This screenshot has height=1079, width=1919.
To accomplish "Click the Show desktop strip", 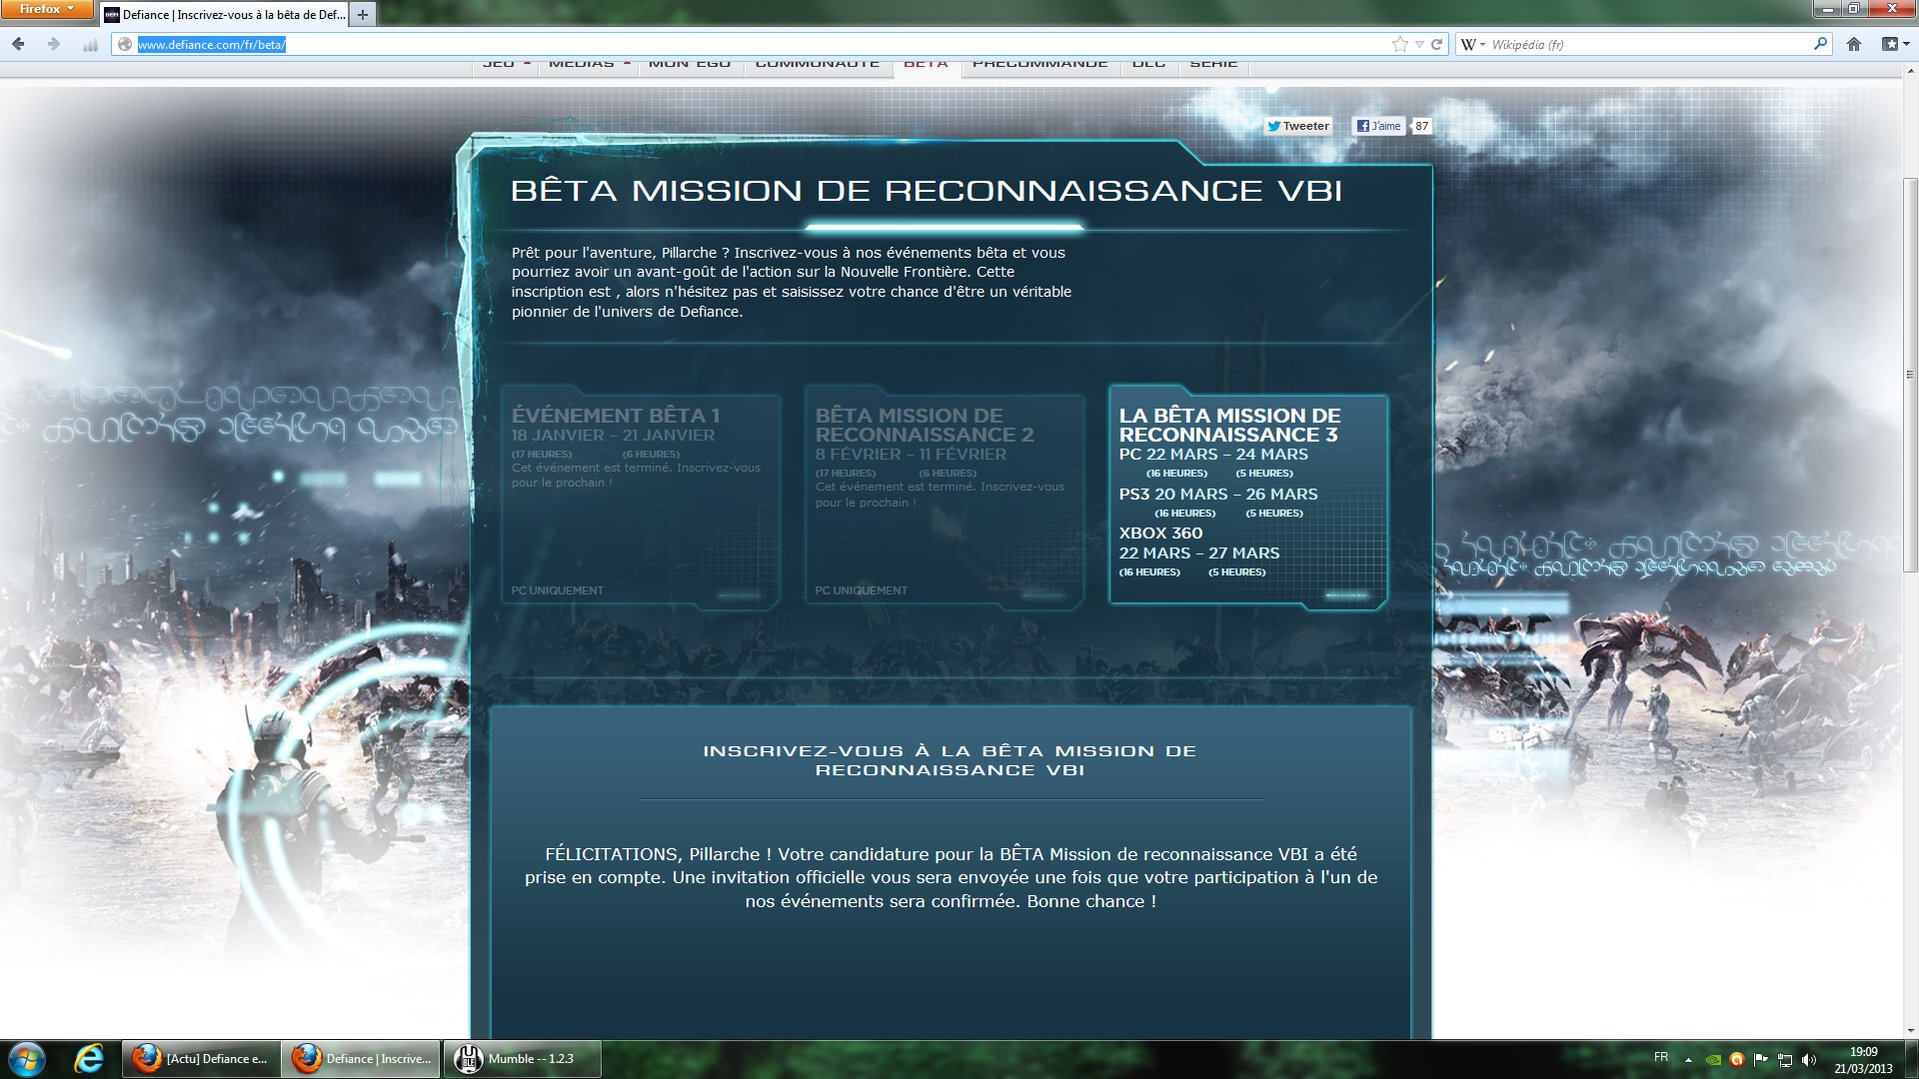I will 1912,1059.
